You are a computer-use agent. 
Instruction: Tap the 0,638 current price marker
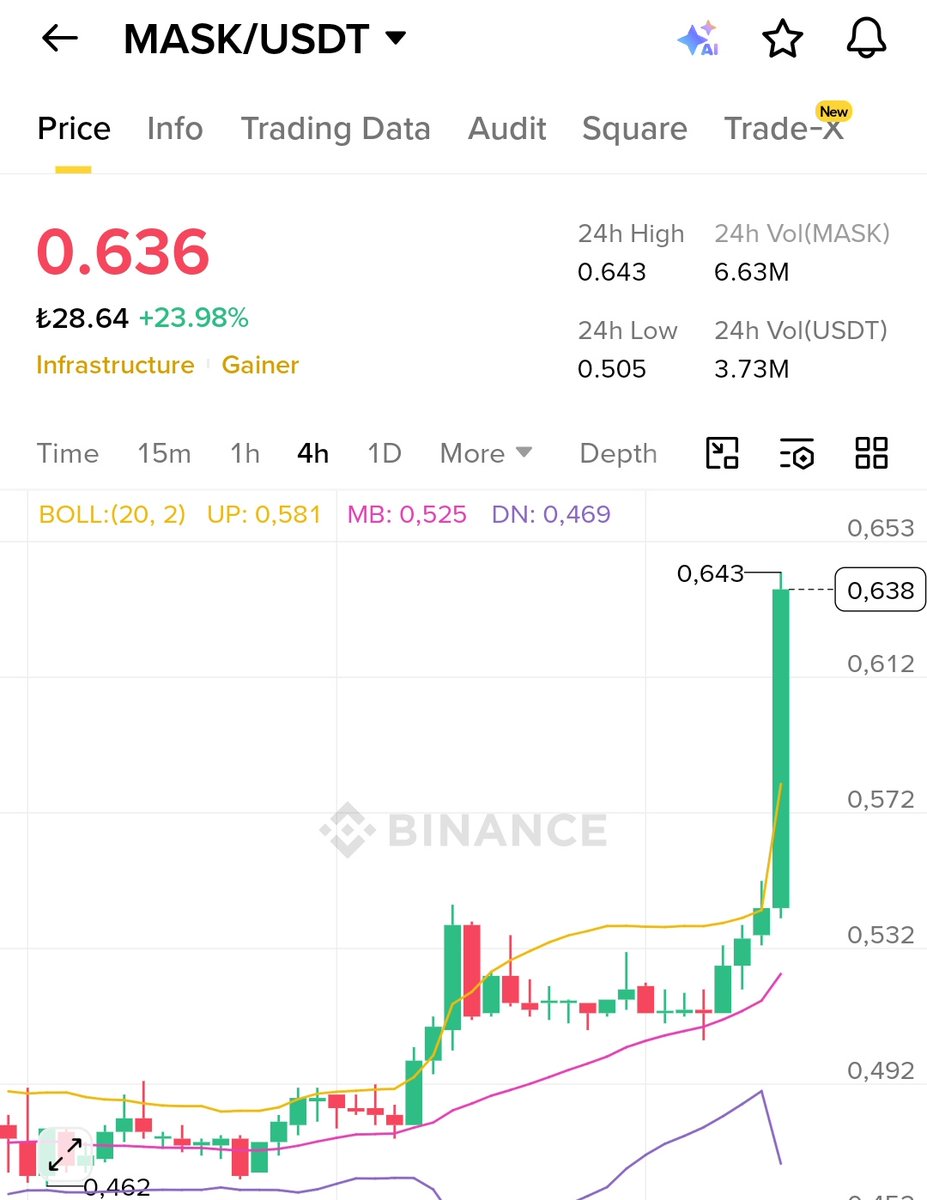880,591
